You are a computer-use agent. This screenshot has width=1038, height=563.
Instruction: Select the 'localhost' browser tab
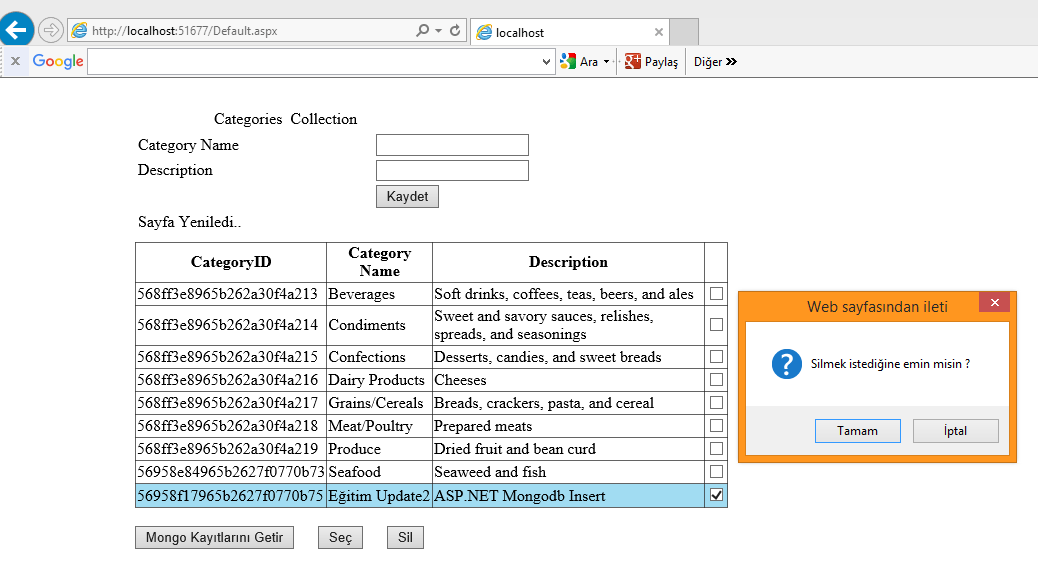pyautogui.click(x=565, y=32)
